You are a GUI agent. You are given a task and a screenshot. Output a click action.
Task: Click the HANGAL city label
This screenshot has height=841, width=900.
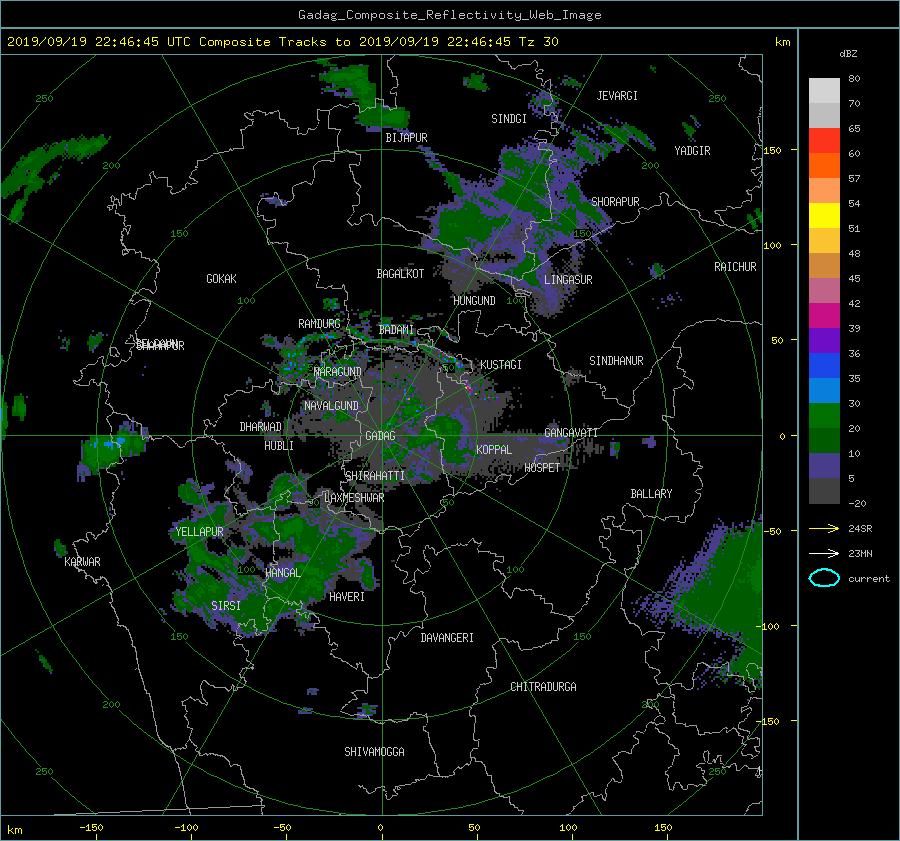coord(282,572)
